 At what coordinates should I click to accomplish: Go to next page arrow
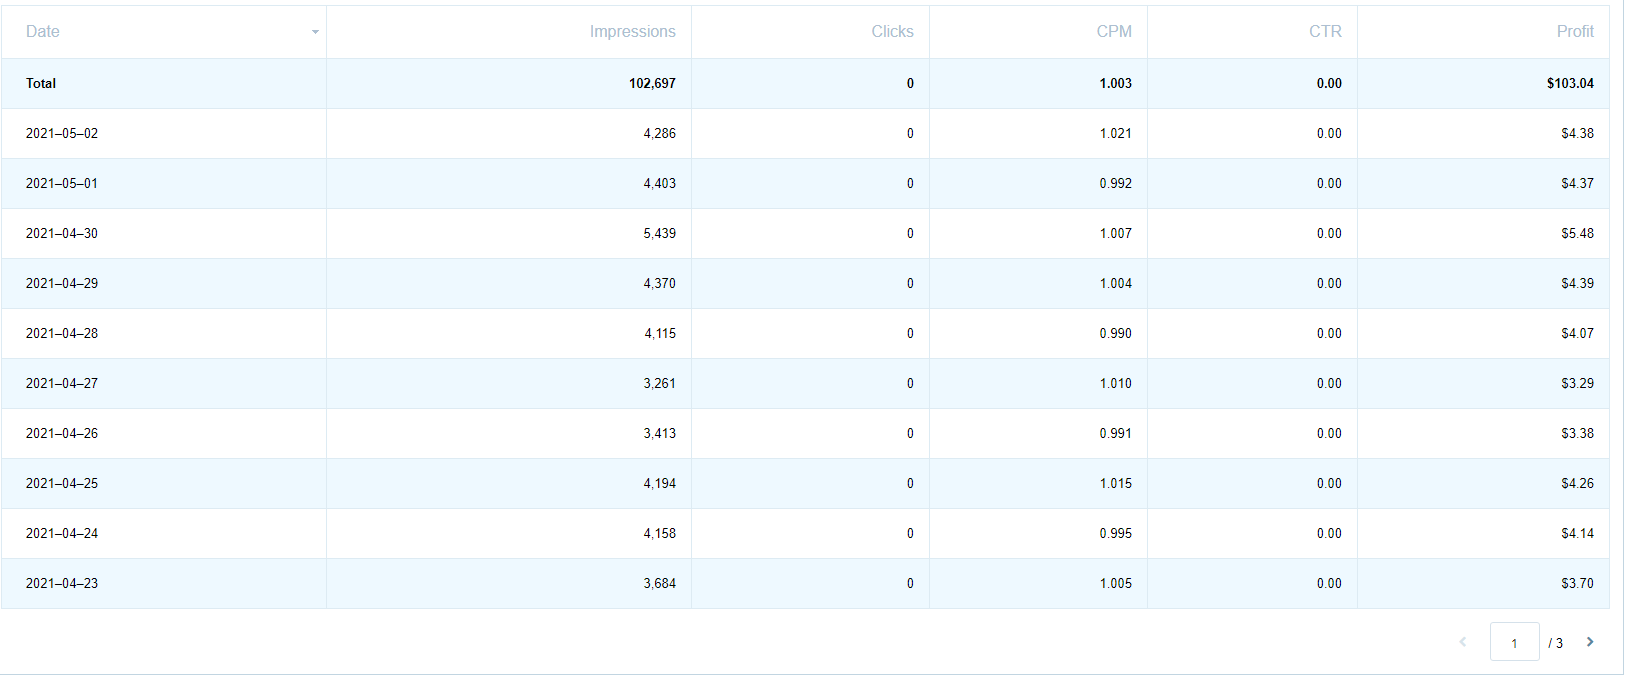click(1590, 642)
